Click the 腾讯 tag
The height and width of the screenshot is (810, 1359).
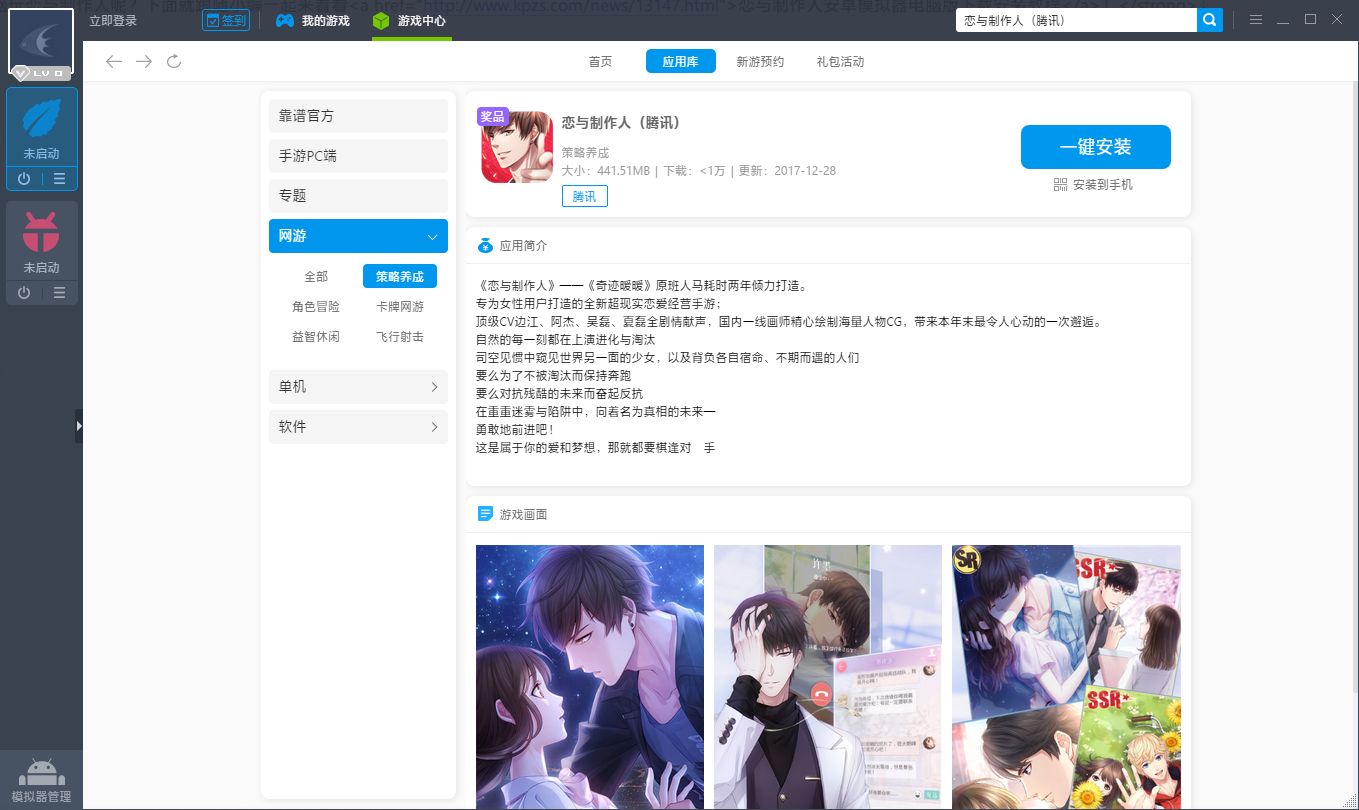coord(585,197)
